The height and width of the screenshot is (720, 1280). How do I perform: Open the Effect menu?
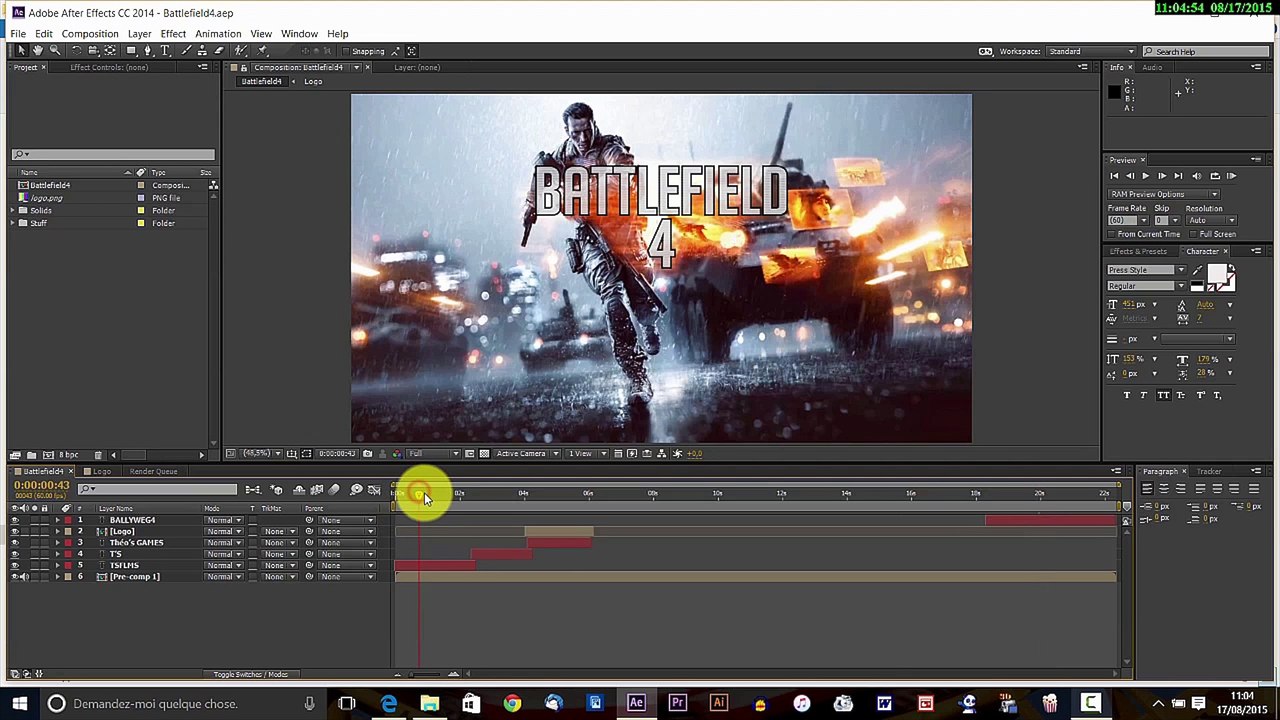(x=173, y=34)
